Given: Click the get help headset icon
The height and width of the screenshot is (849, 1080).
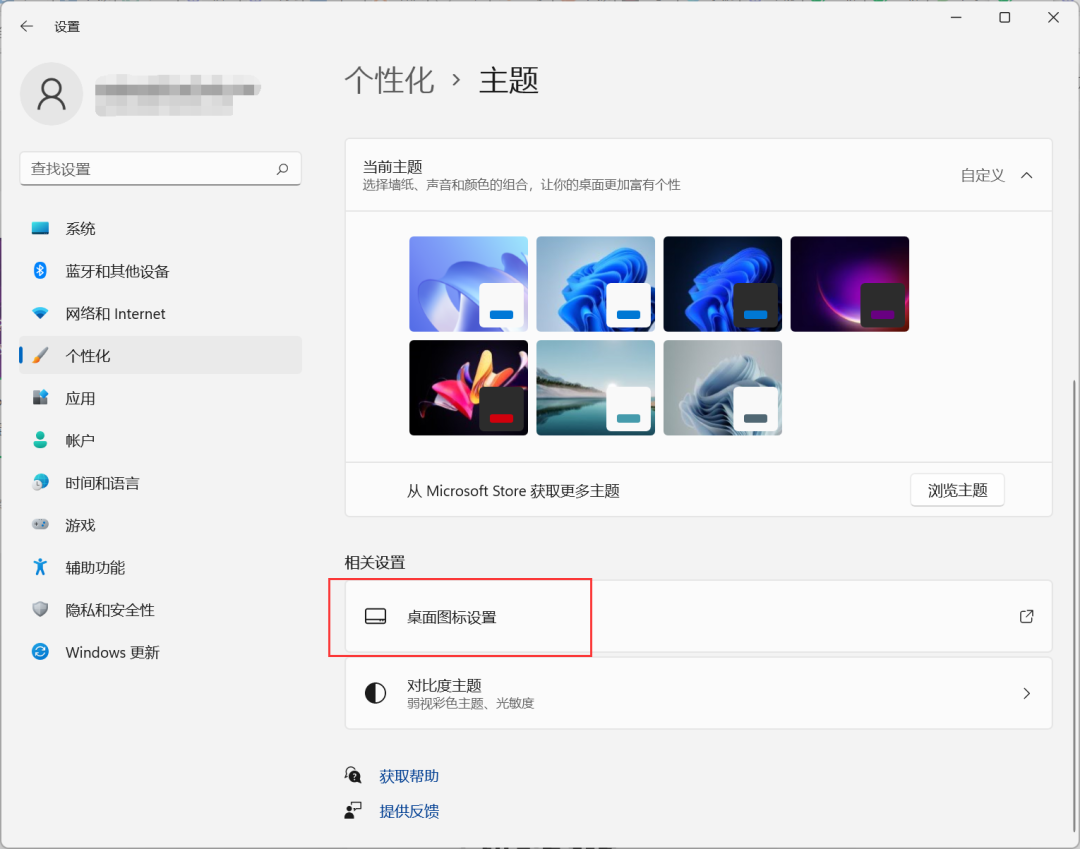Looking at the screenshot, I should point(353,775).
